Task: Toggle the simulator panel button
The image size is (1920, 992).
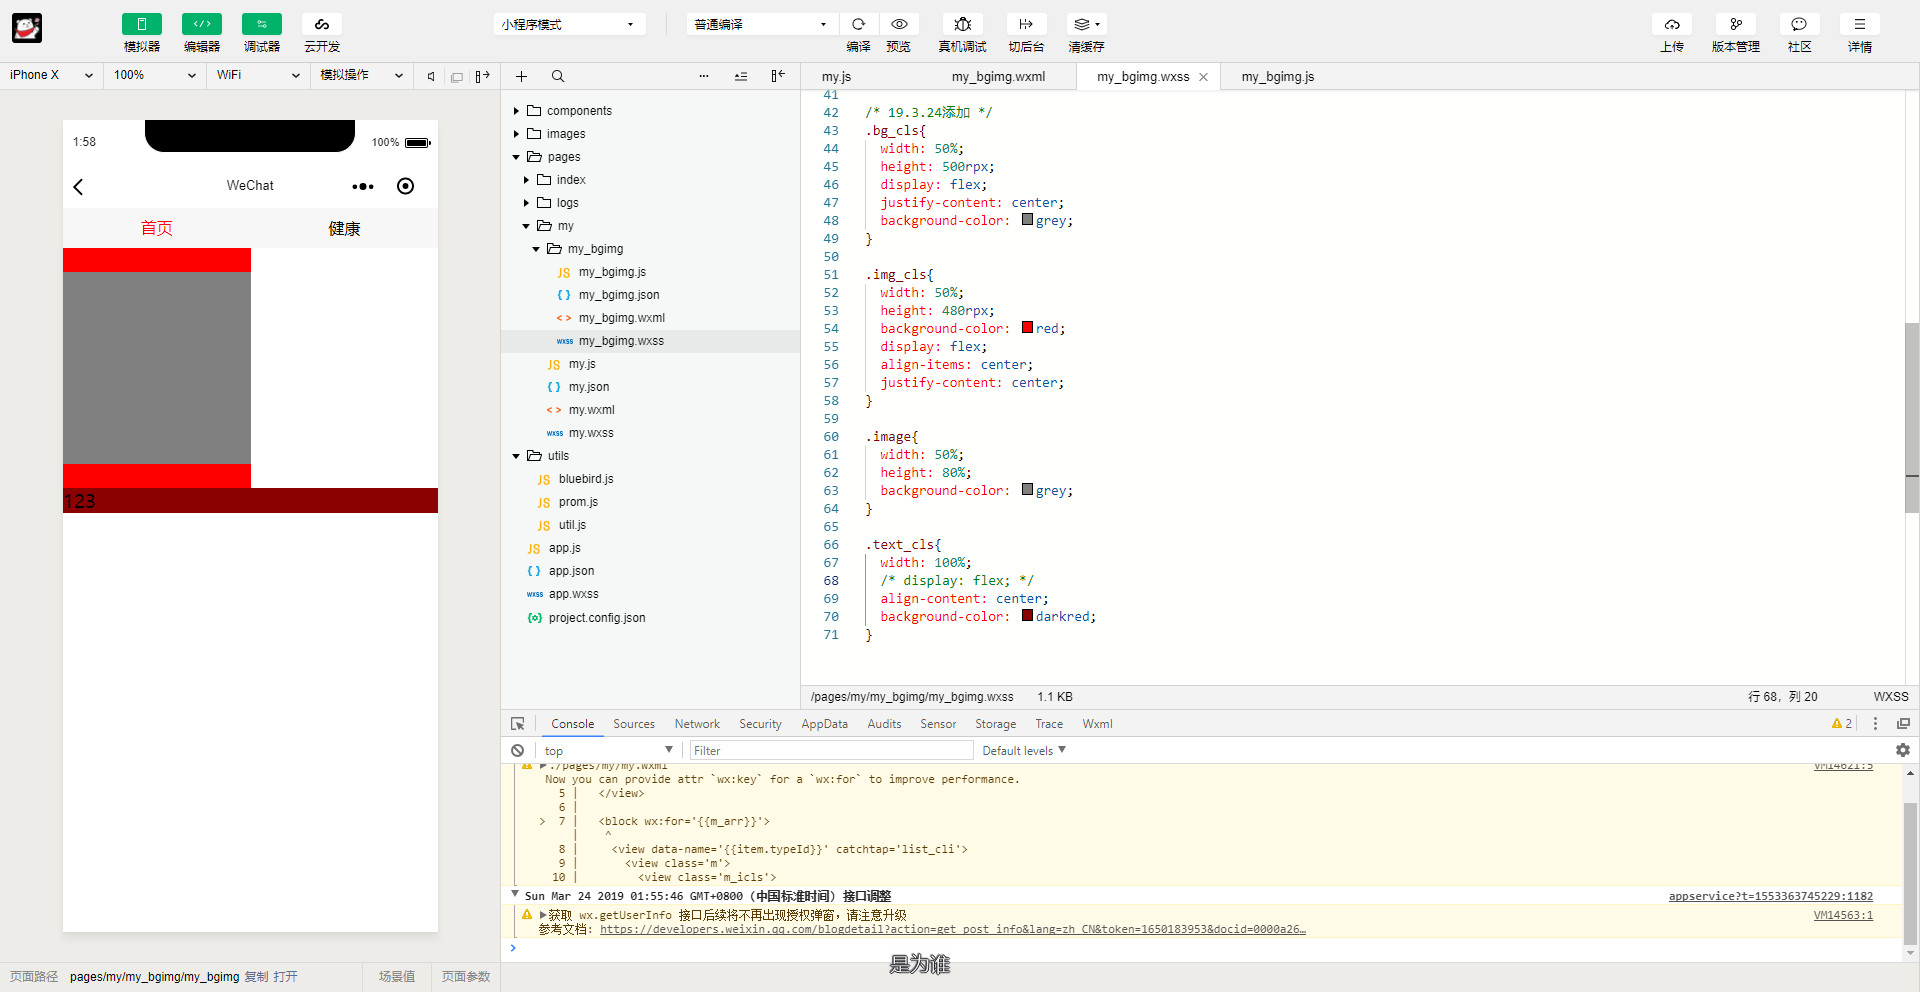Action: tap(141, 24)
